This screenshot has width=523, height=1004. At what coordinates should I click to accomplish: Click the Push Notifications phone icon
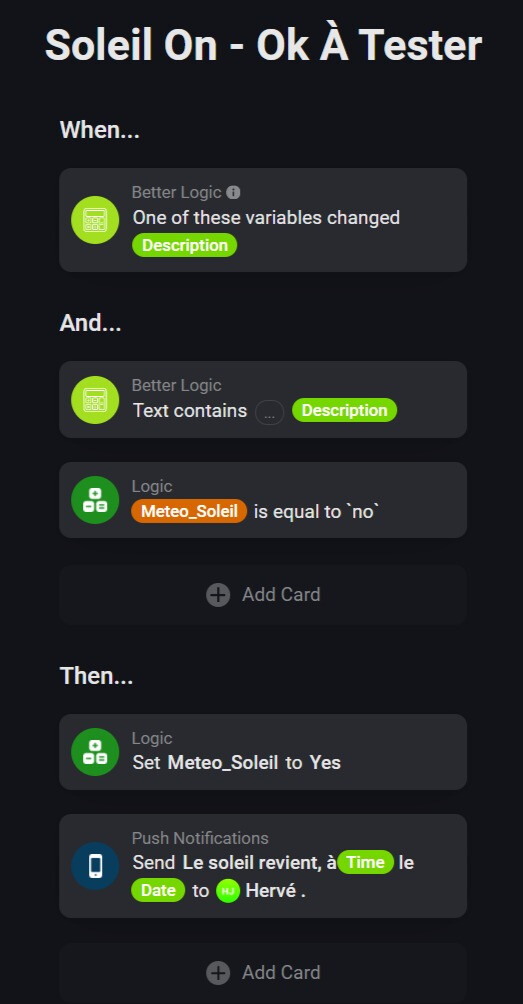(x=95, y=866)
